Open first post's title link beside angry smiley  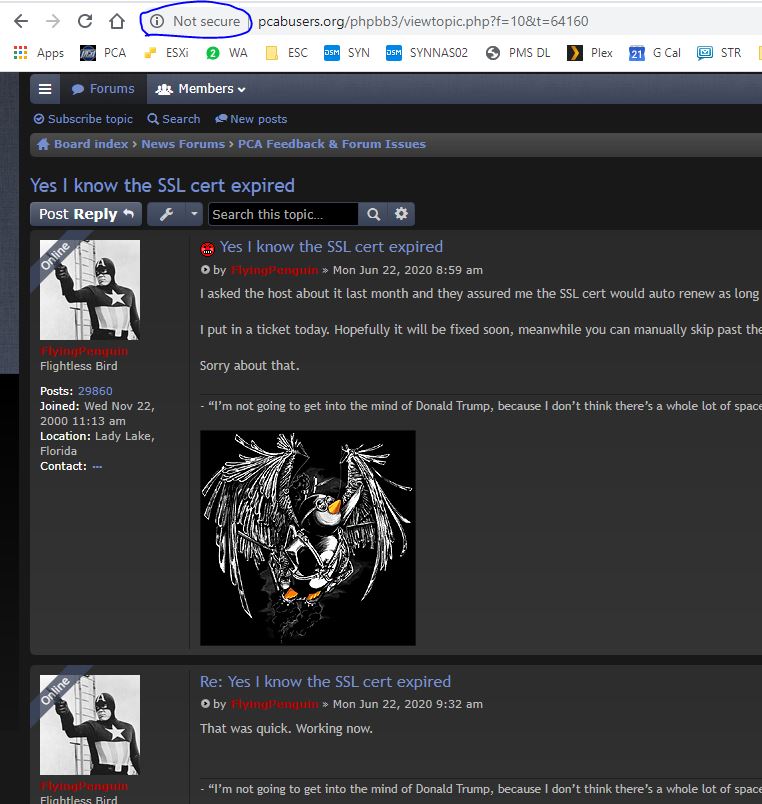[331, 247]
